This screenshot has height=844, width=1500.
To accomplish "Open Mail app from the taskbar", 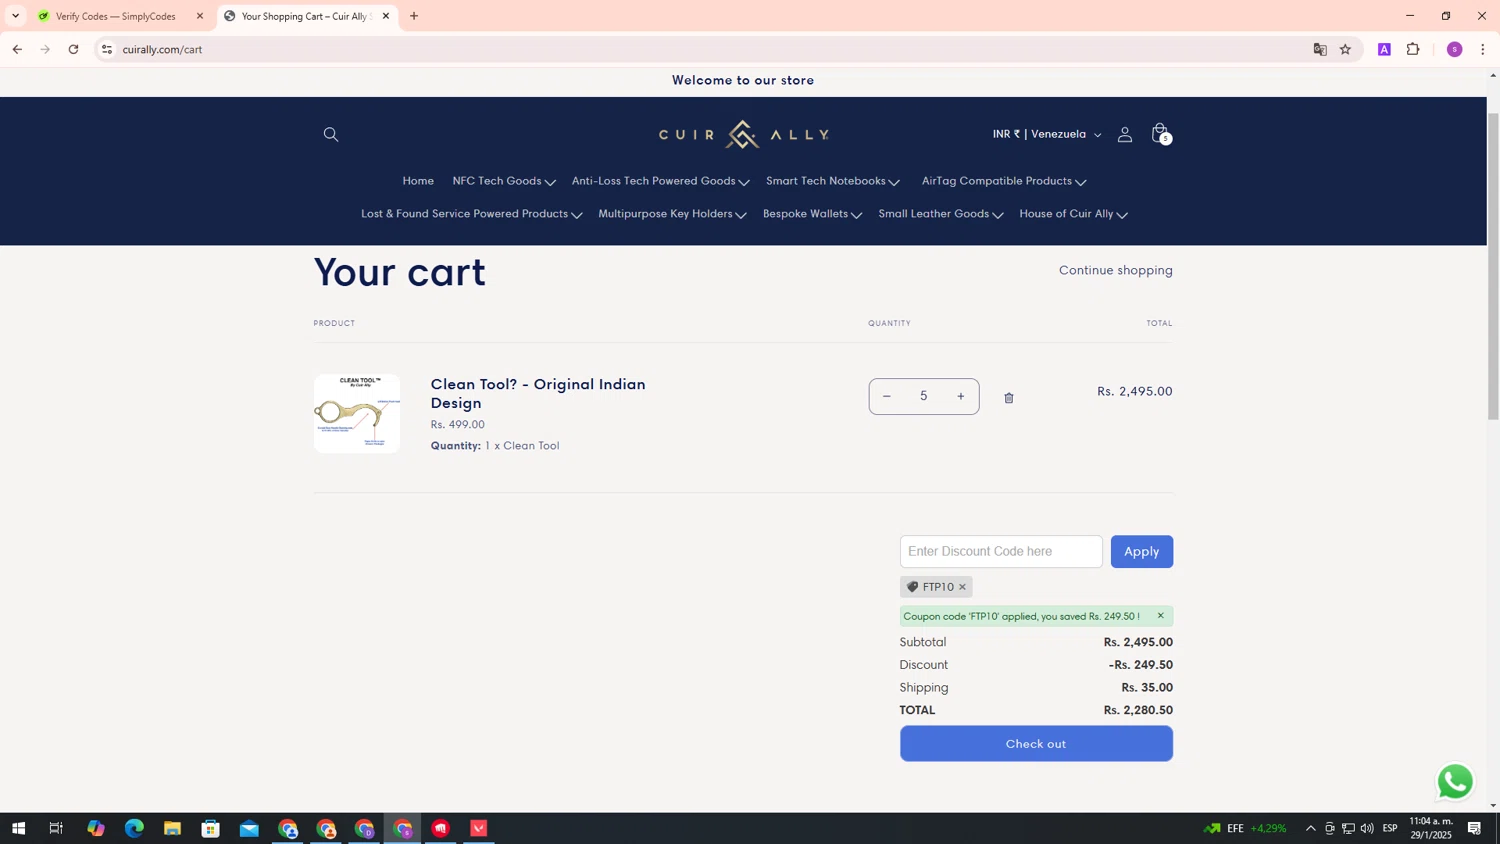I will click(x=249, y=828).
